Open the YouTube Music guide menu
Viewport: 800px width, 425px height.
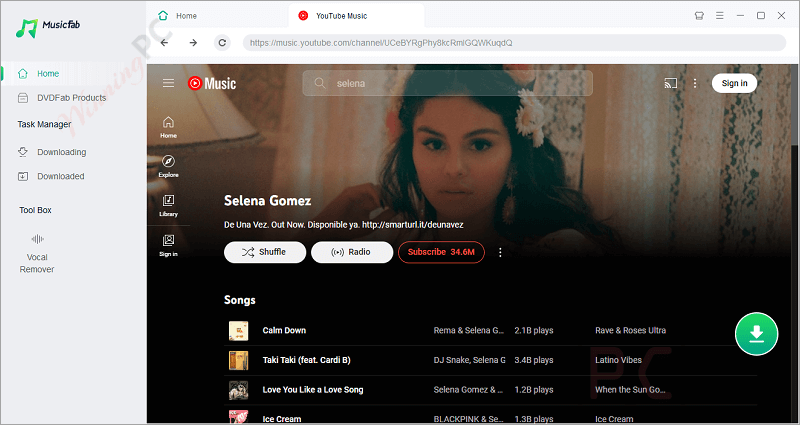(168, 83)
